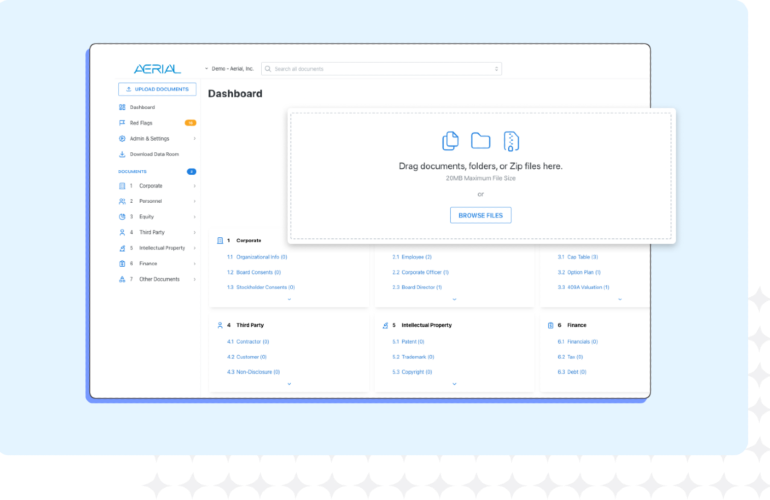Click the Aerial logo
The width and height of the screenshot is (770, 500).
tap(157, 69)
